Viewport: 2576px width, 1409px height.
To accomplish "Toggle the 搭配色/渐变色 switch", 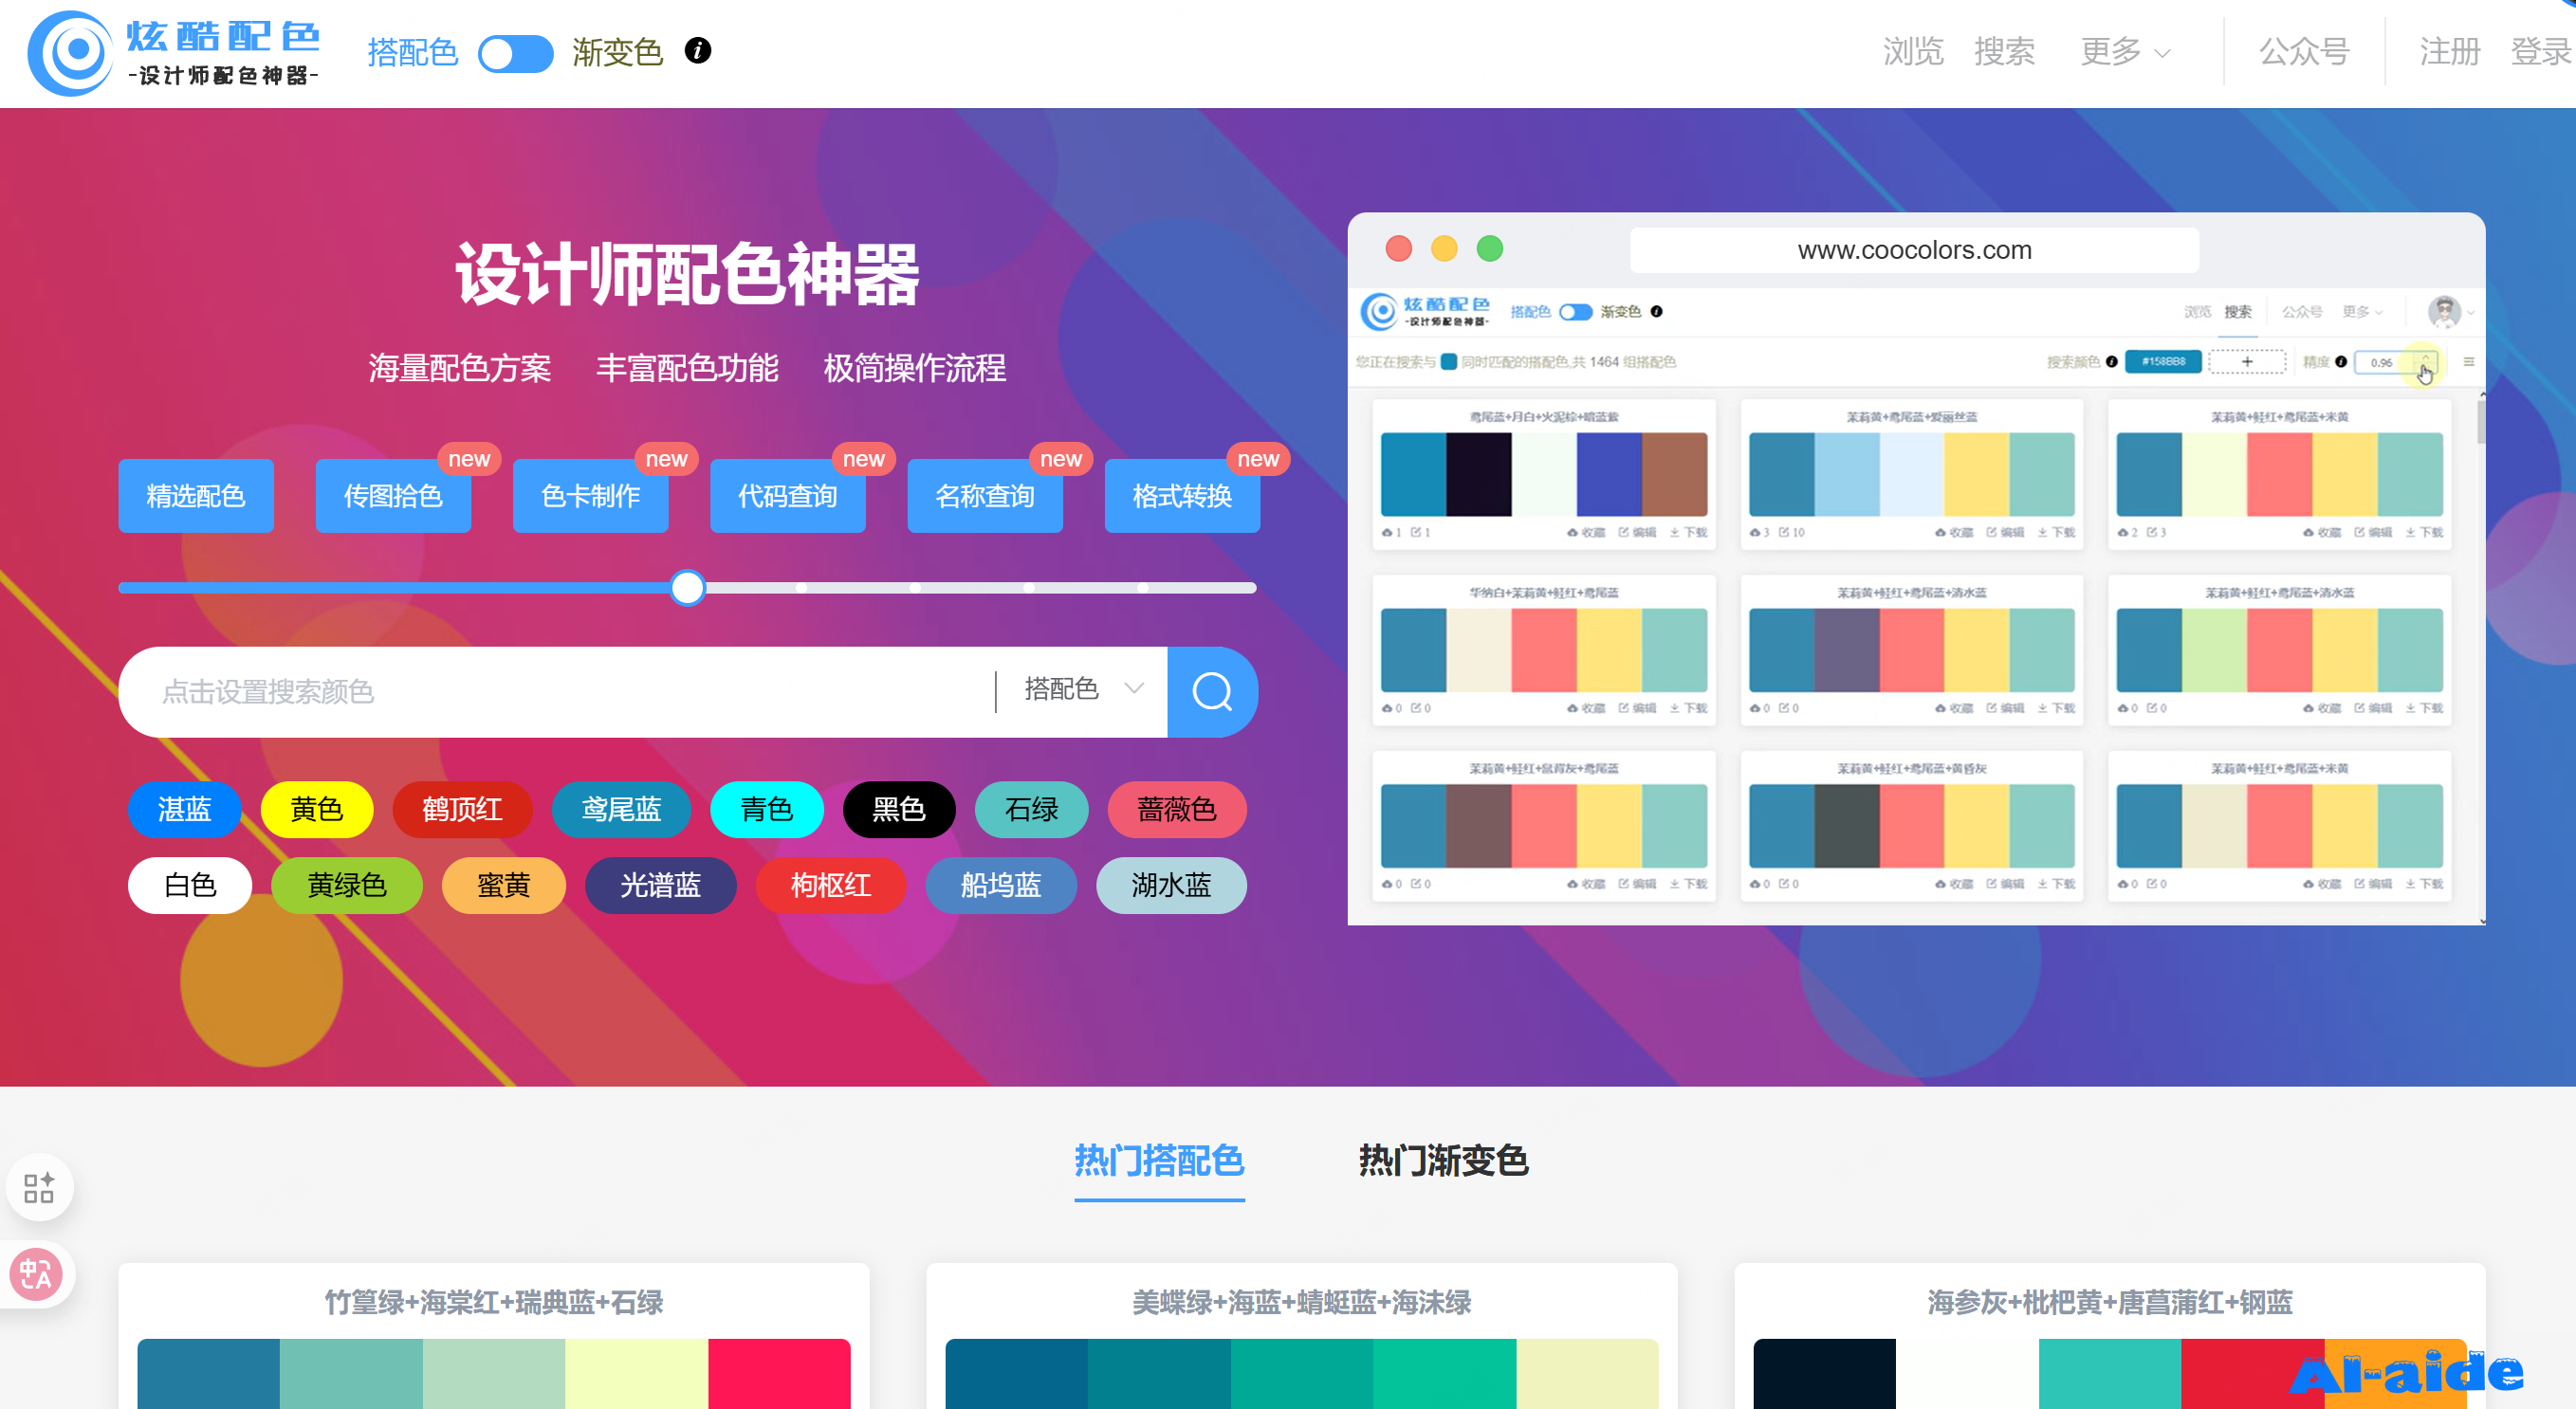I will coord(515,53).
